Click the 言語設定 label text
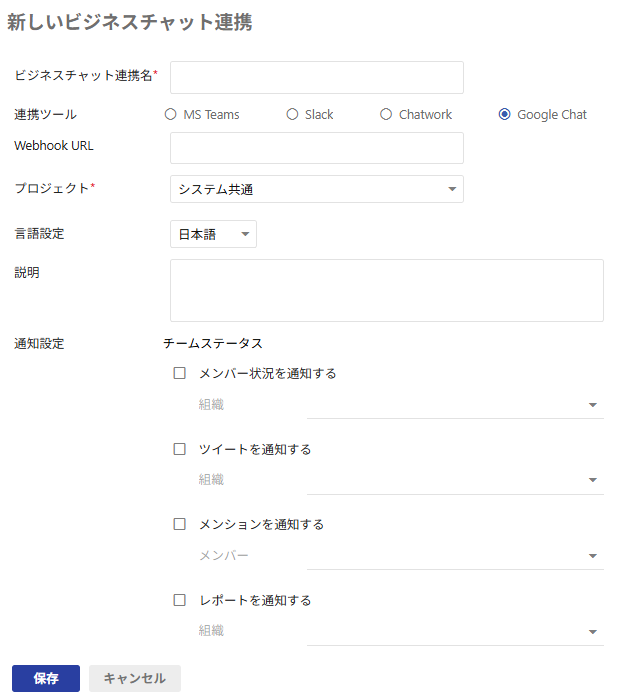This screenshot has height=698, width=626. [x=39, y=233]
